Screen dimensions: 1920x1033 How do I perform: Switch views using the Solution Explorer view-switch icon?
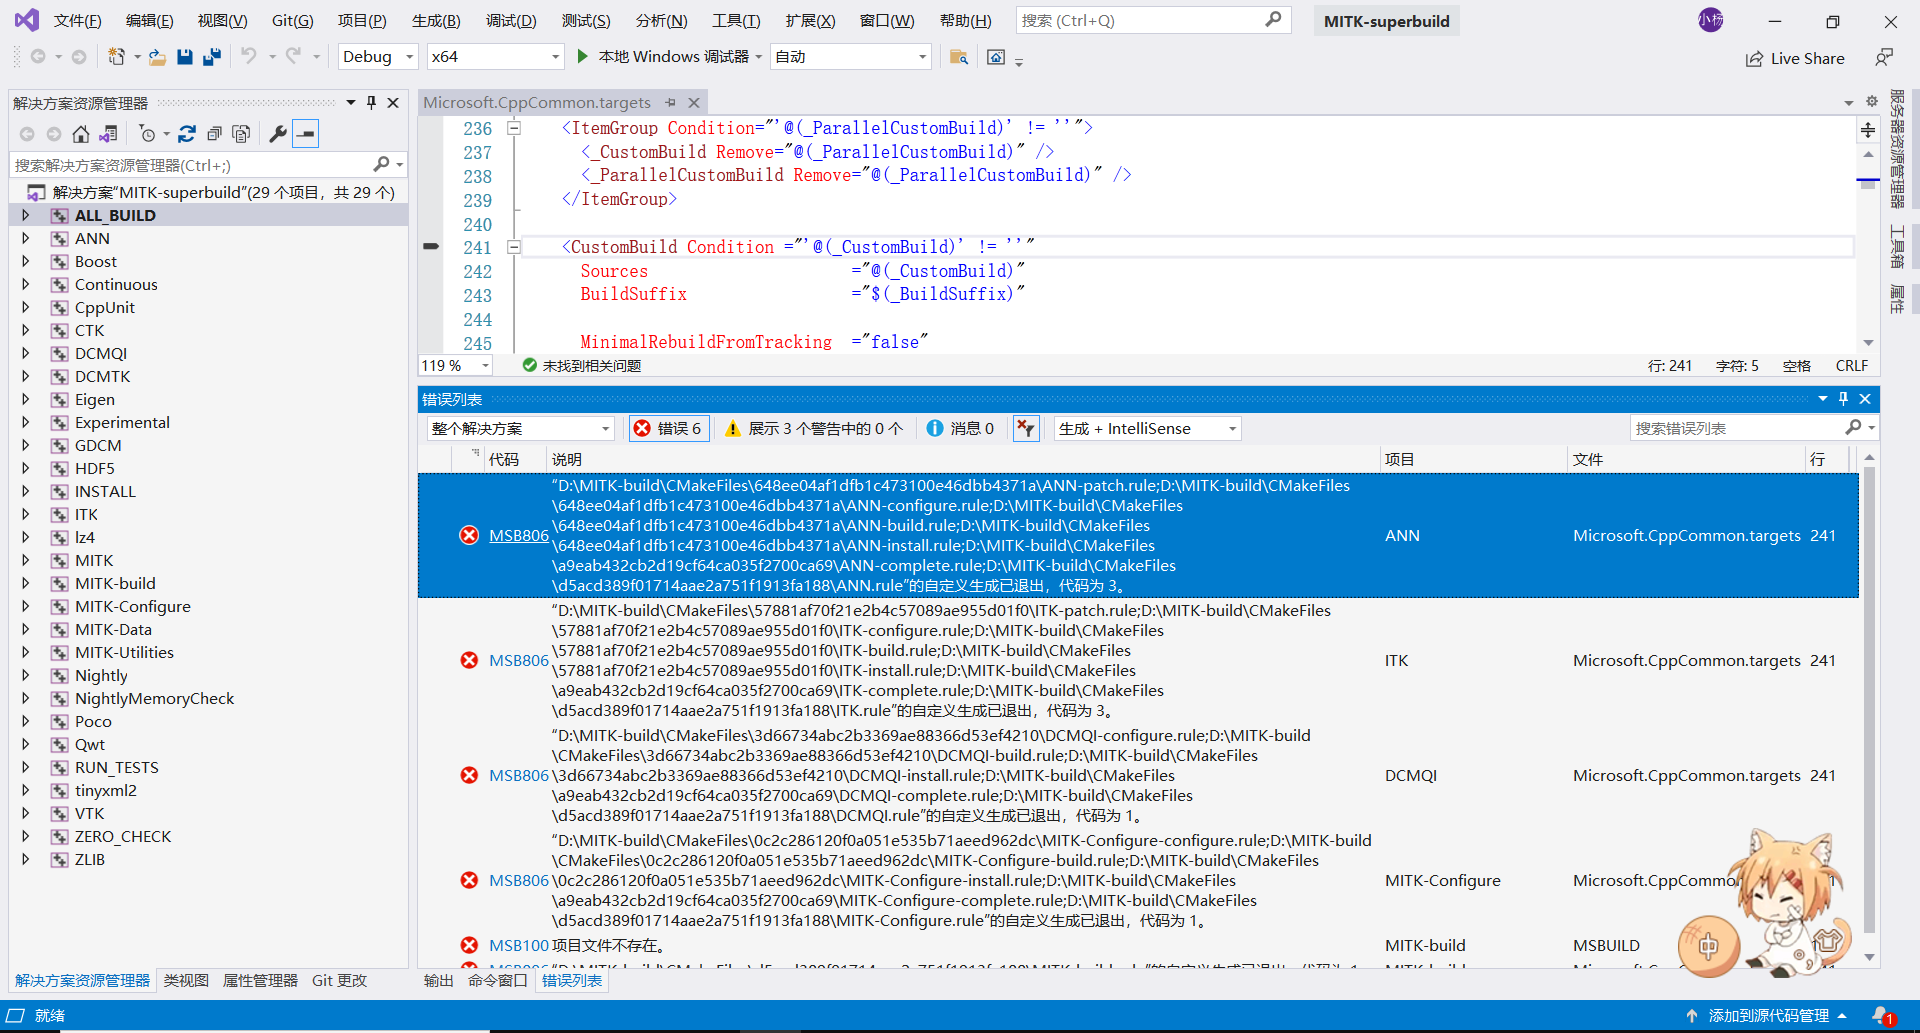pyautogui.click(x=108, y=134)
